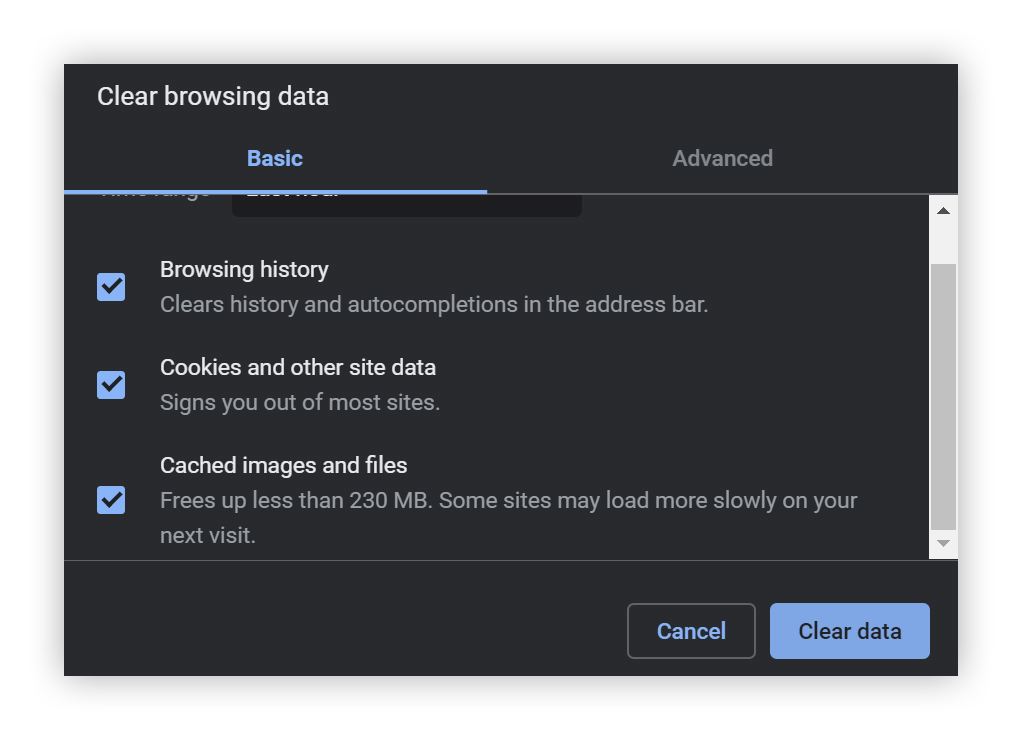Screen dimensions: 1022x739
Task: Open the Advanced tab
Action: 722,158
